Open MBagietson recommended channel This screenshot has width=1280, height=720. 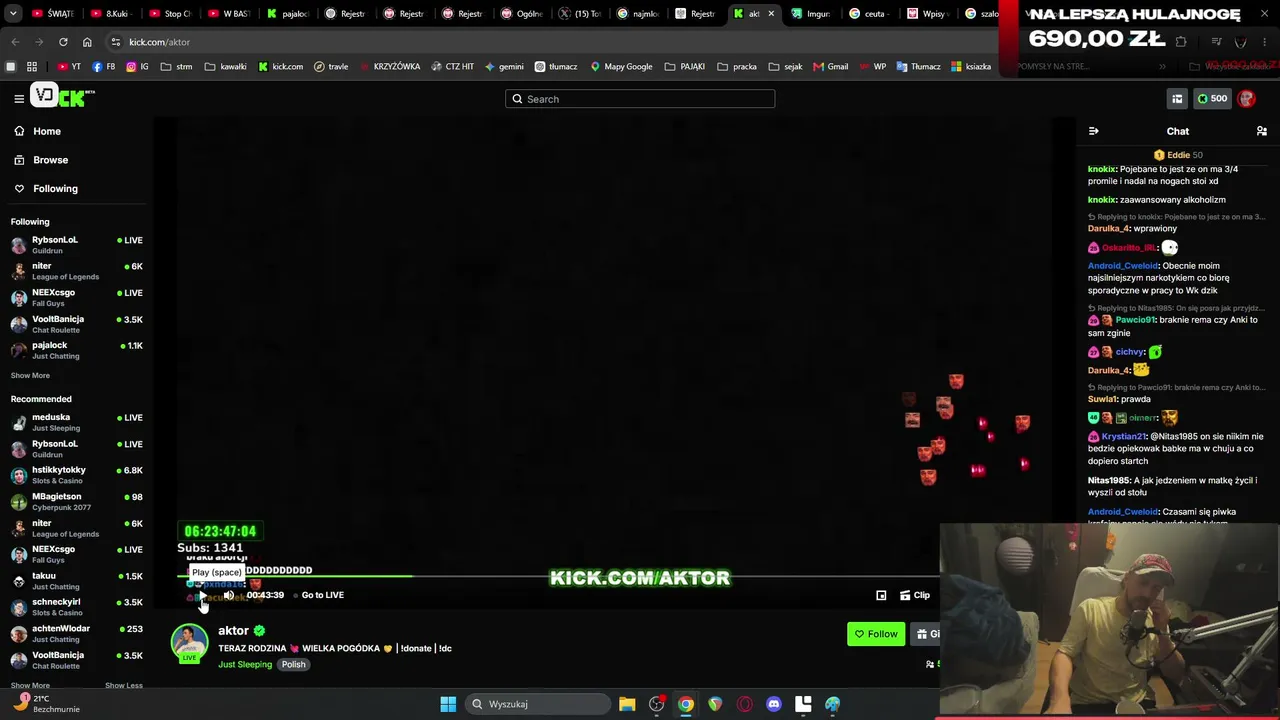77,501
